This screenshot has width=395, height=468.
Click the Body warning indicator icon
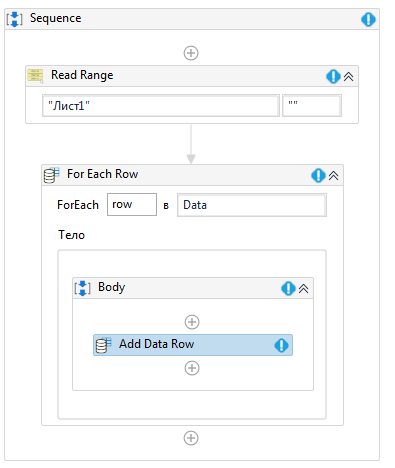click(x=288, y=288)
